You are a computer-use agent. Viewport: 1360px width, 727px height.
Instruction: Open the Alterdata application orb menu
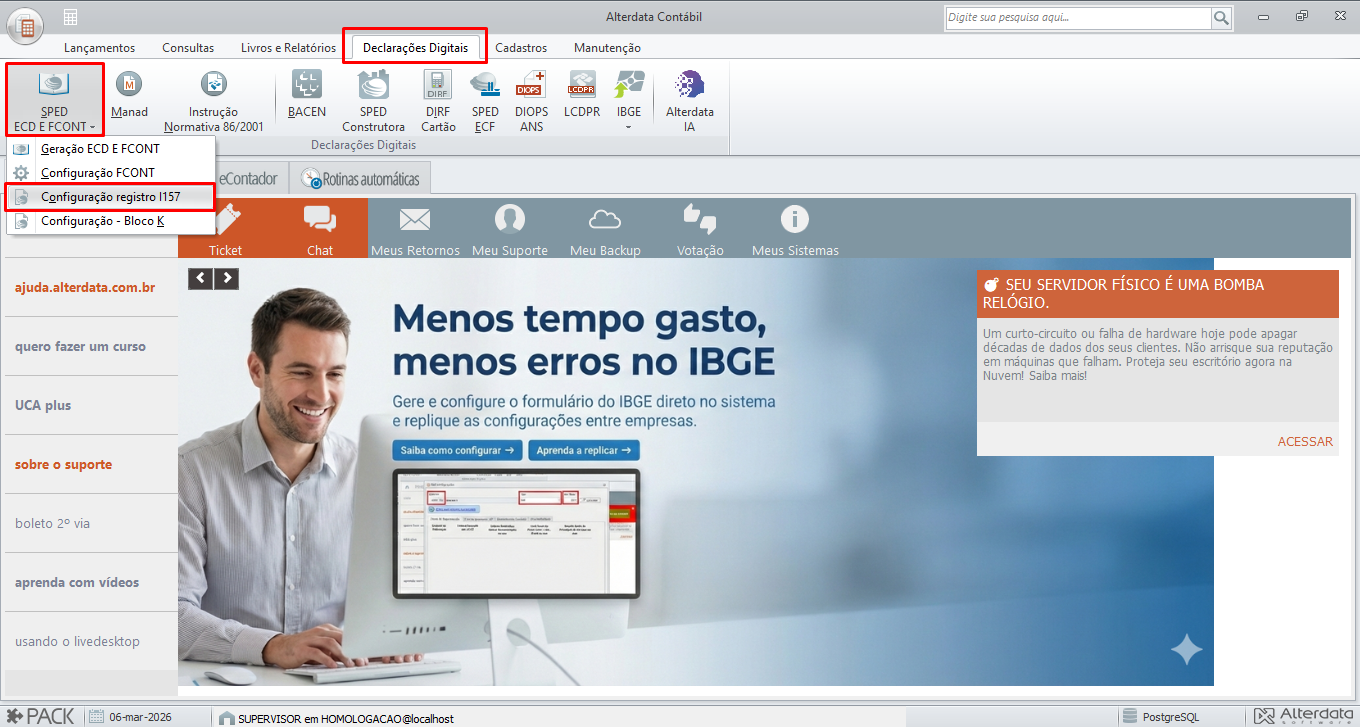(26, 26)
